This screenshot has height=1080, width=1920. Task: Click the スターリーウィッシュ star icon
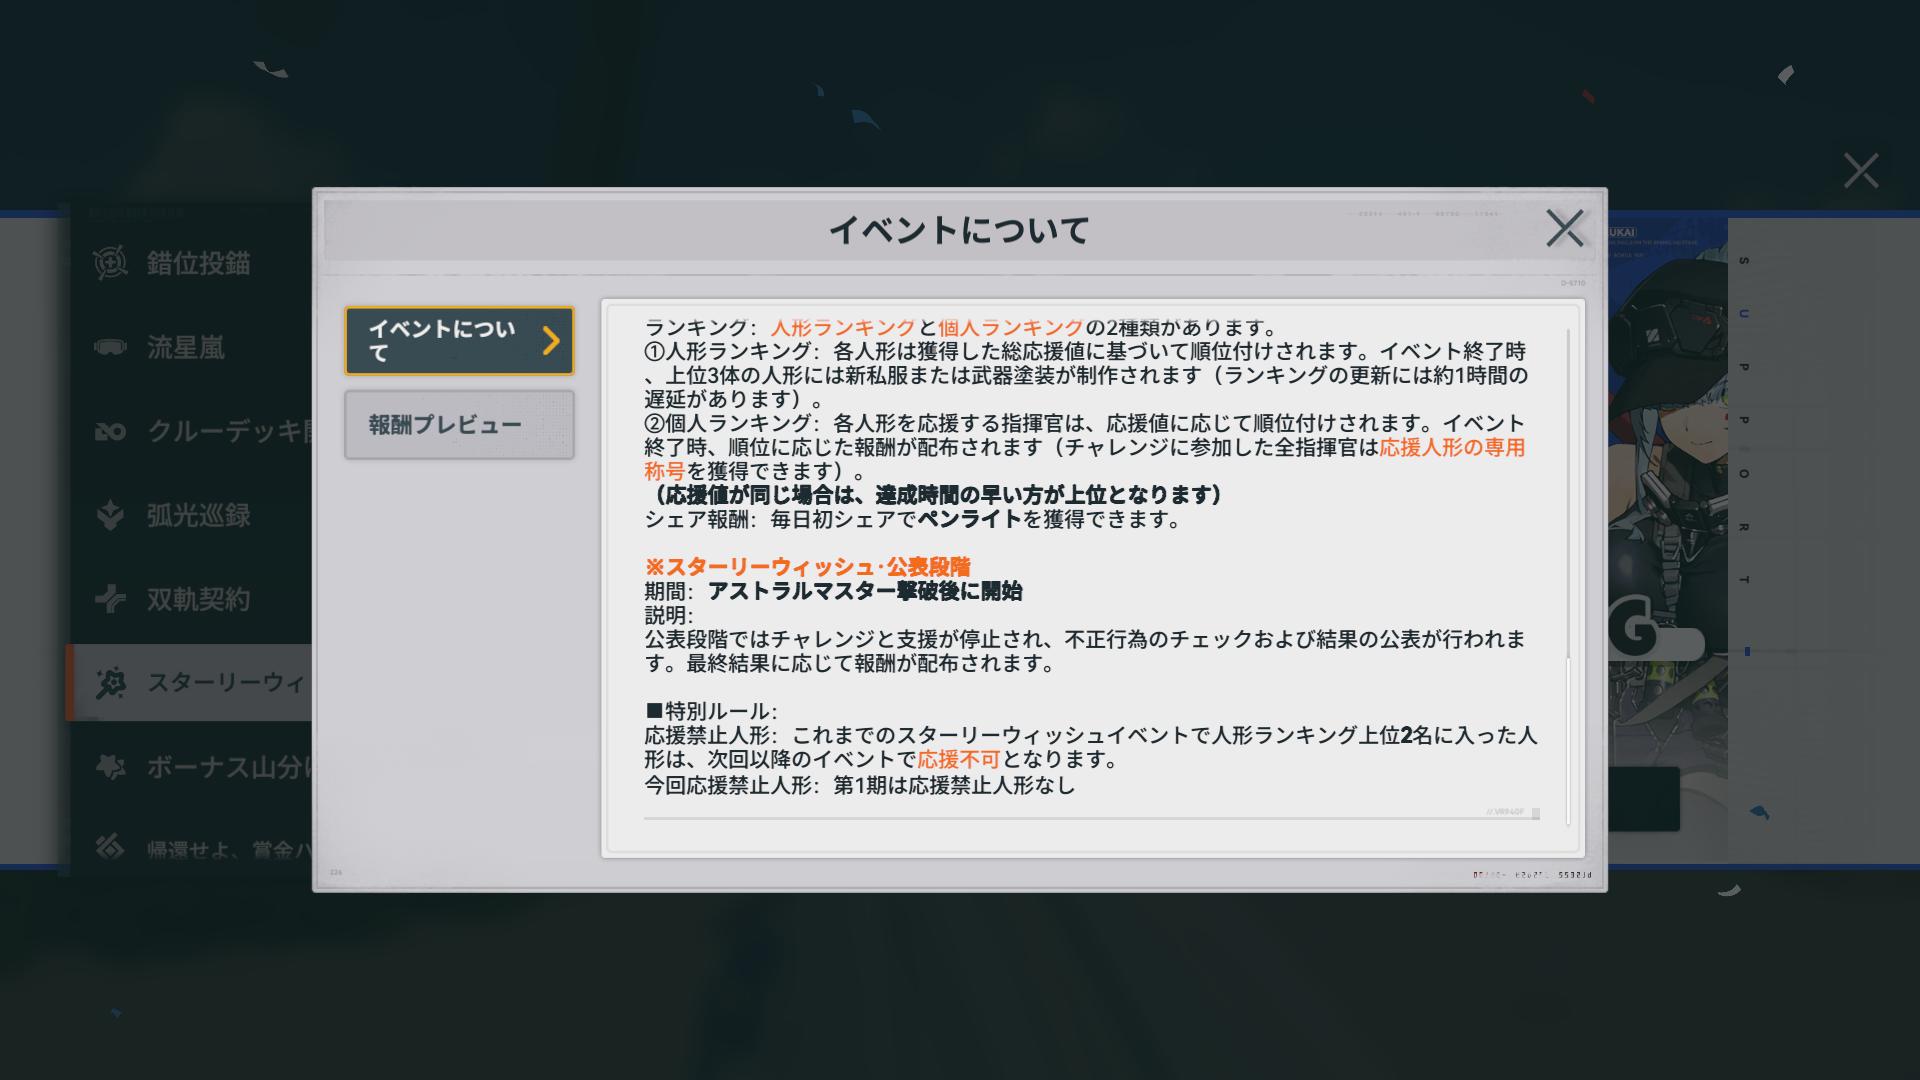(110, 683)
